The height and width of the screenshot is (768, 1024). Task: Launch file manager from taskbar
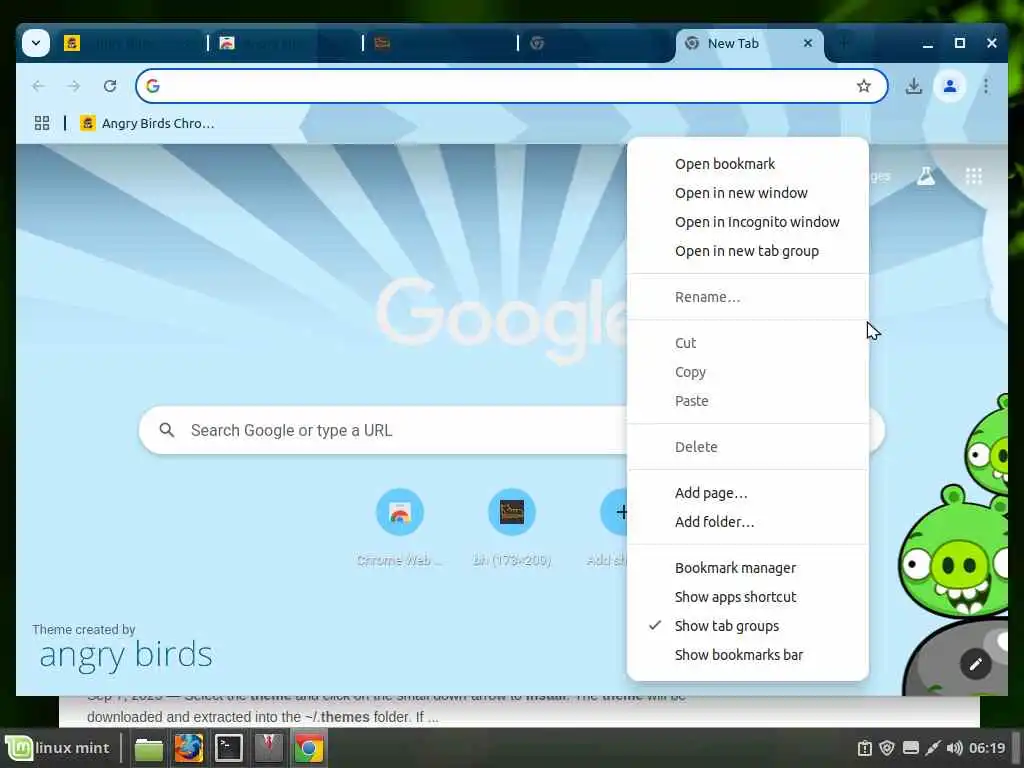pyautogui.click(x=148, y=748)
